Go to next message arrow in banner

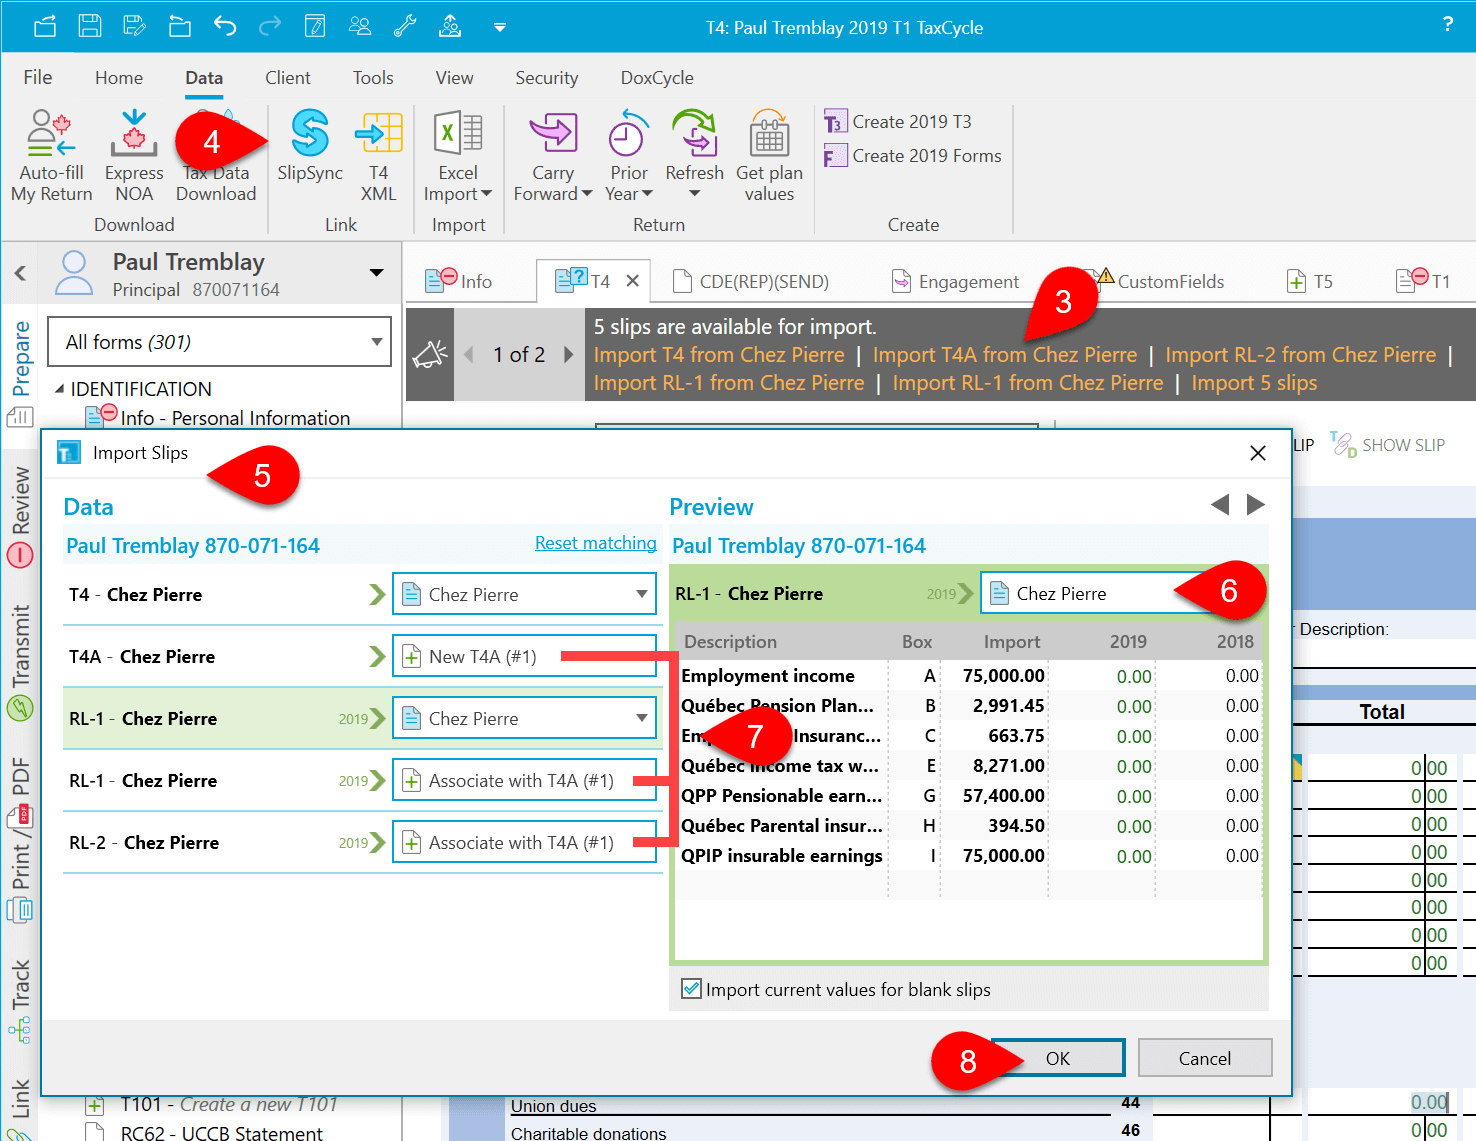click(569, 355)
